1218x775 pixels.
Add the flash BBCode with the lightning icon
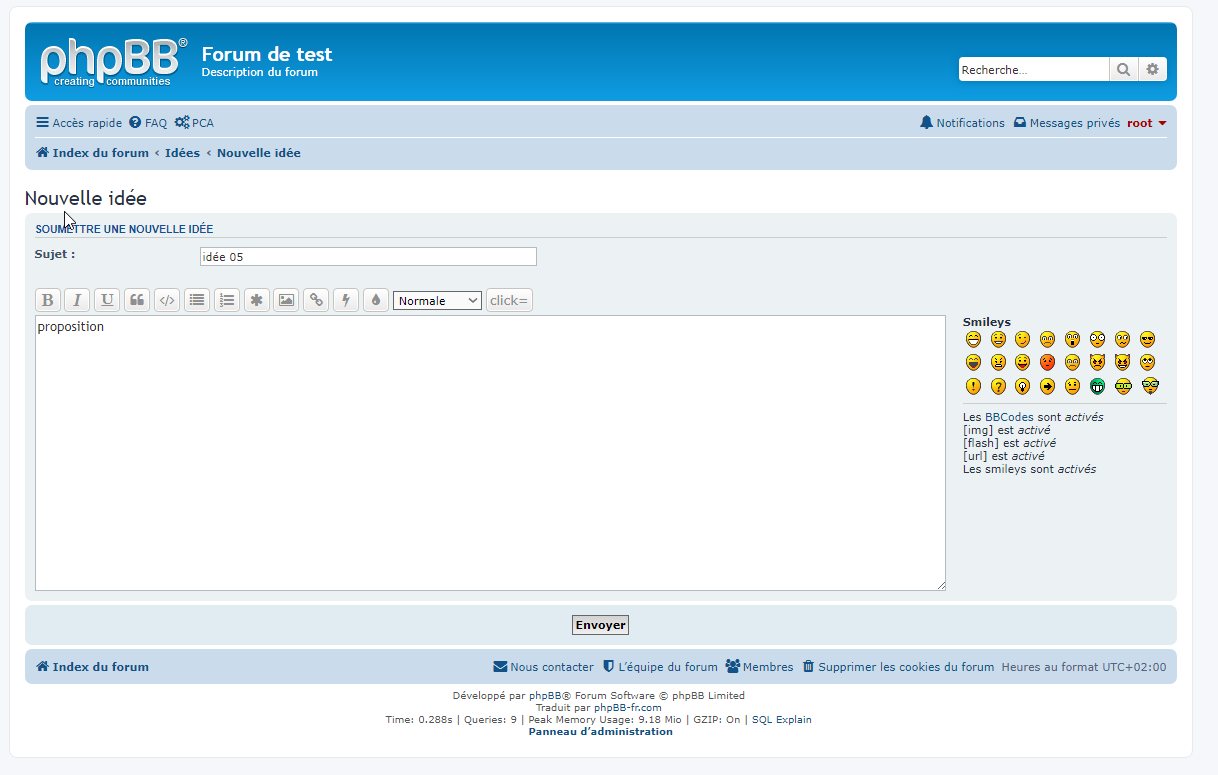(346, 300)
